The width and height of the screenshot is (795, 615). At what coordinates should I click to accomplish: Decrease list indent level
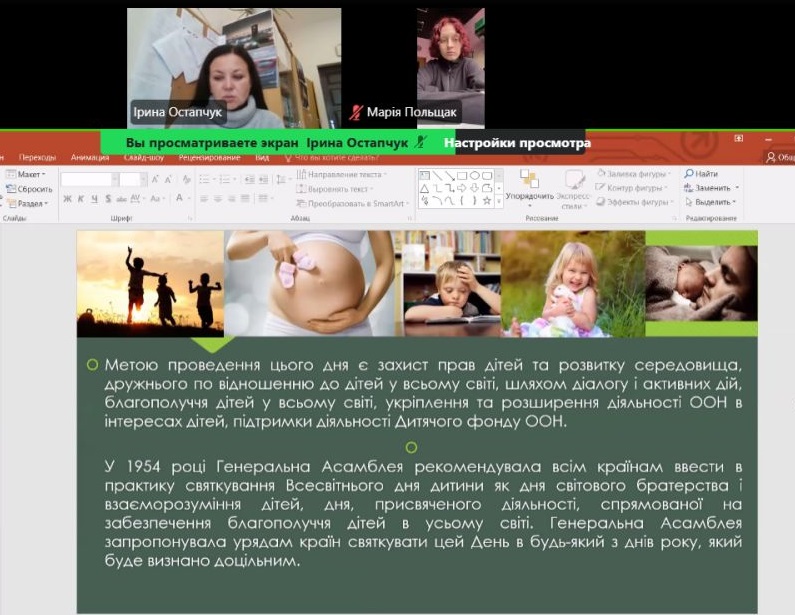(250, 179)
